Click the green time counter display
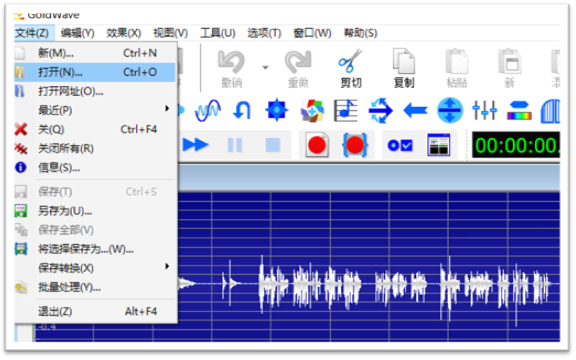Screen dimensions: 576x360 pyautogui.click(x=516, y=145)
